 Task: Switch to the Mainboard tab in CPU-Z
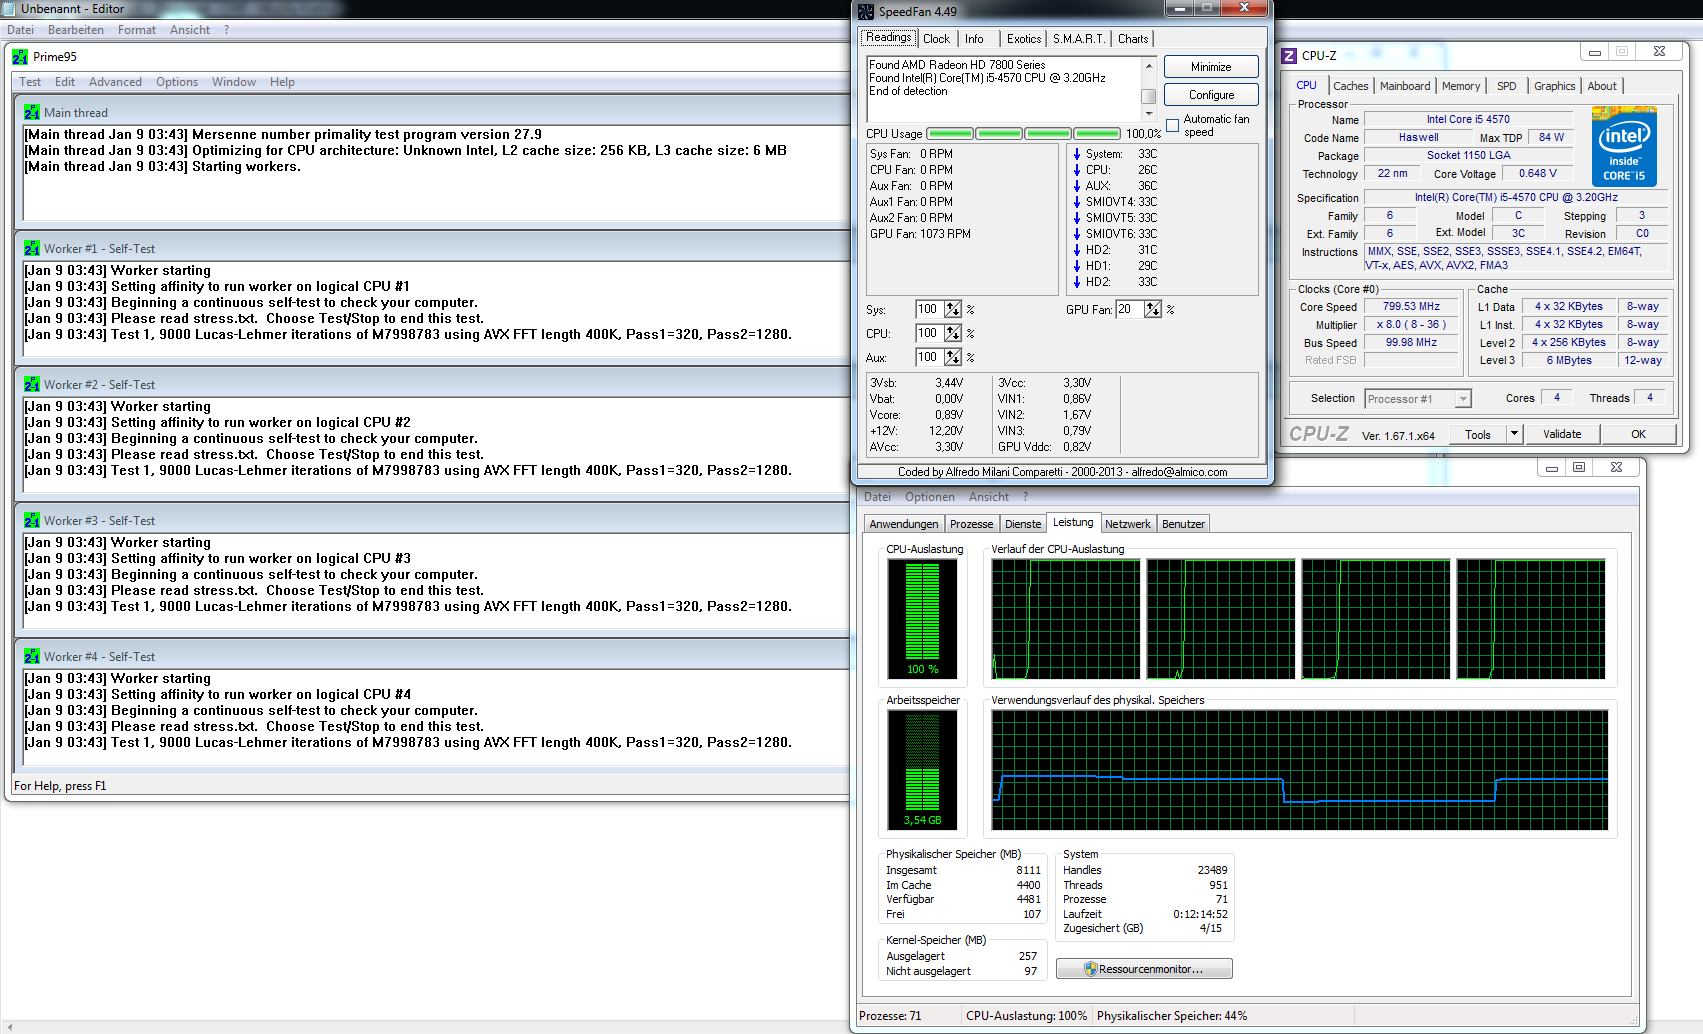1405,86
